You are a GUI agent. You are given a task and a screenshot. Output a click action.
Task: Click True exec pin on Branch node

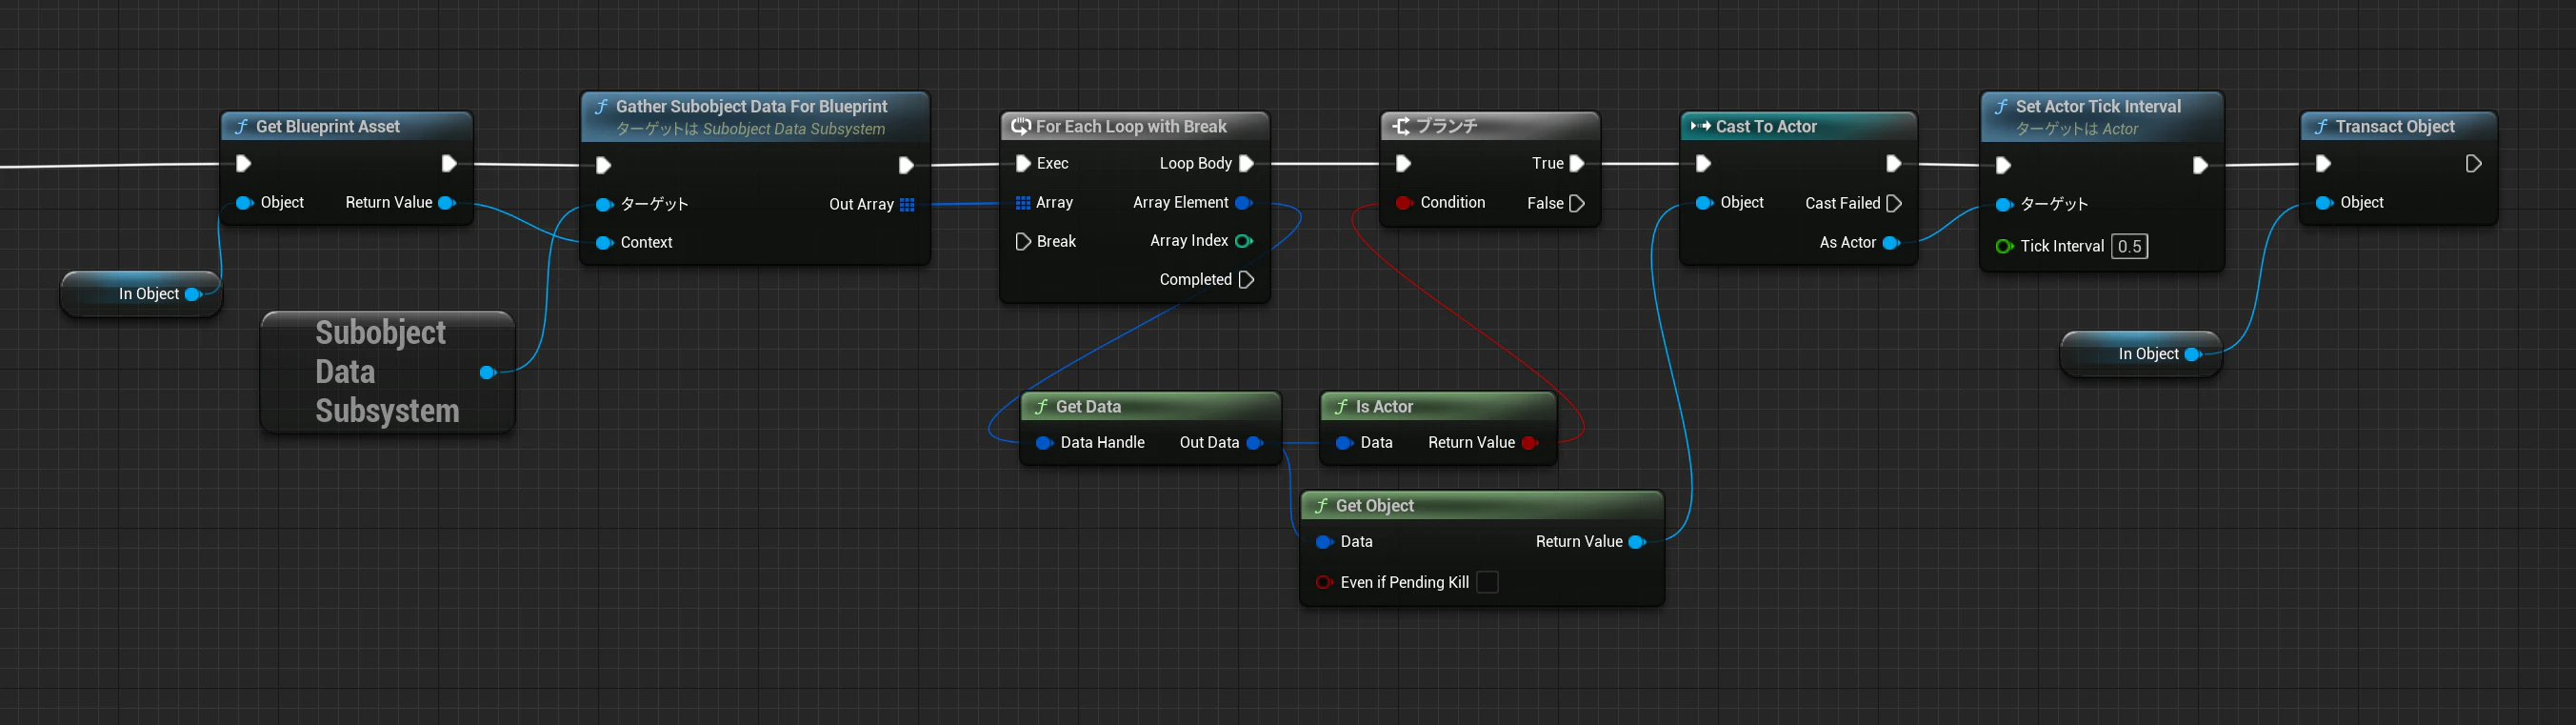1577,164
